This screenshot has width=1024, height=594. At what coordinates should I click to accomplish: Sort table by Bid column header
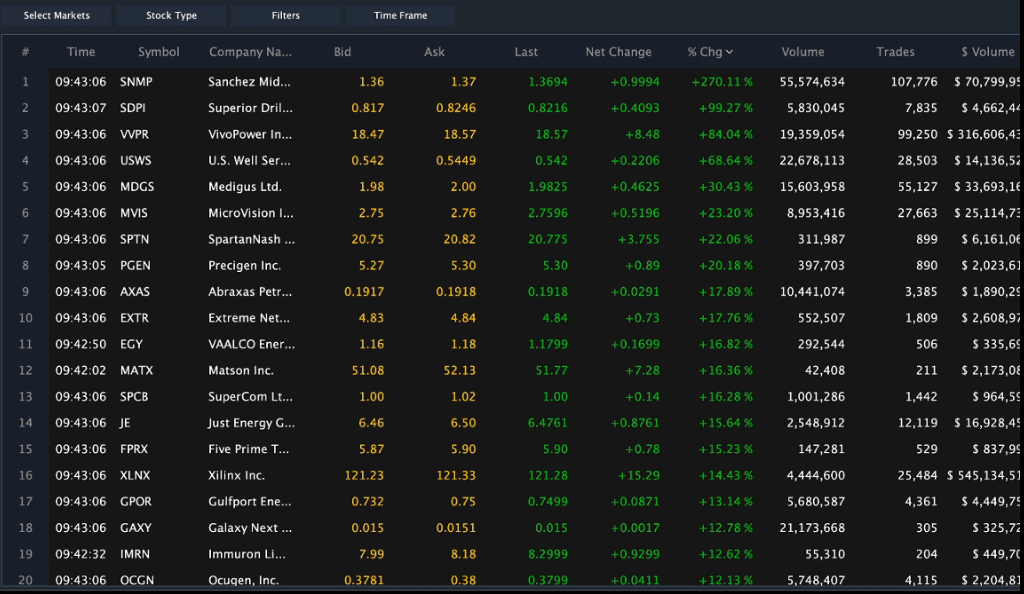[x=342, y=52]
